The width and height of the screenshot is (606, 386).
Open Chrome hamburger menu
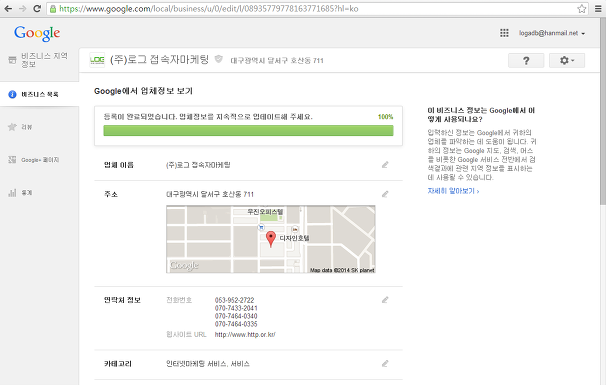[x=598, y=9]
